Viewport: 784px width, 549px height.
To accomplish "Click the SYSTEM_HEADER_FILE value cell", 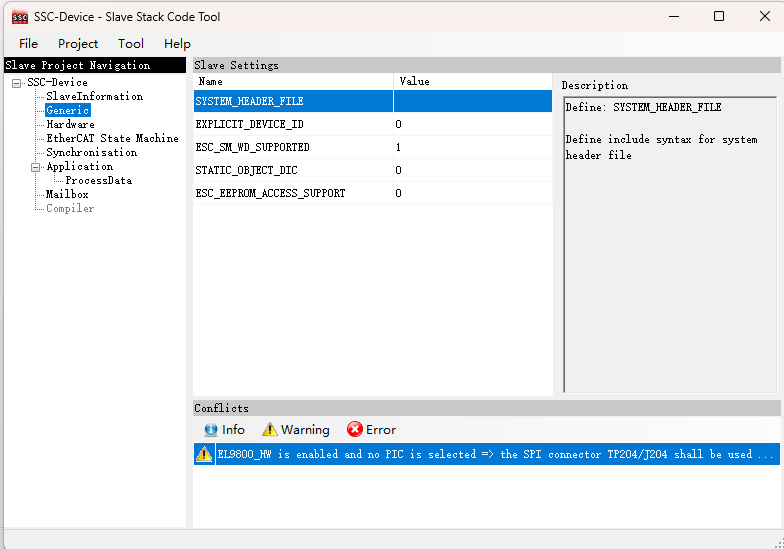I will 473,101.
